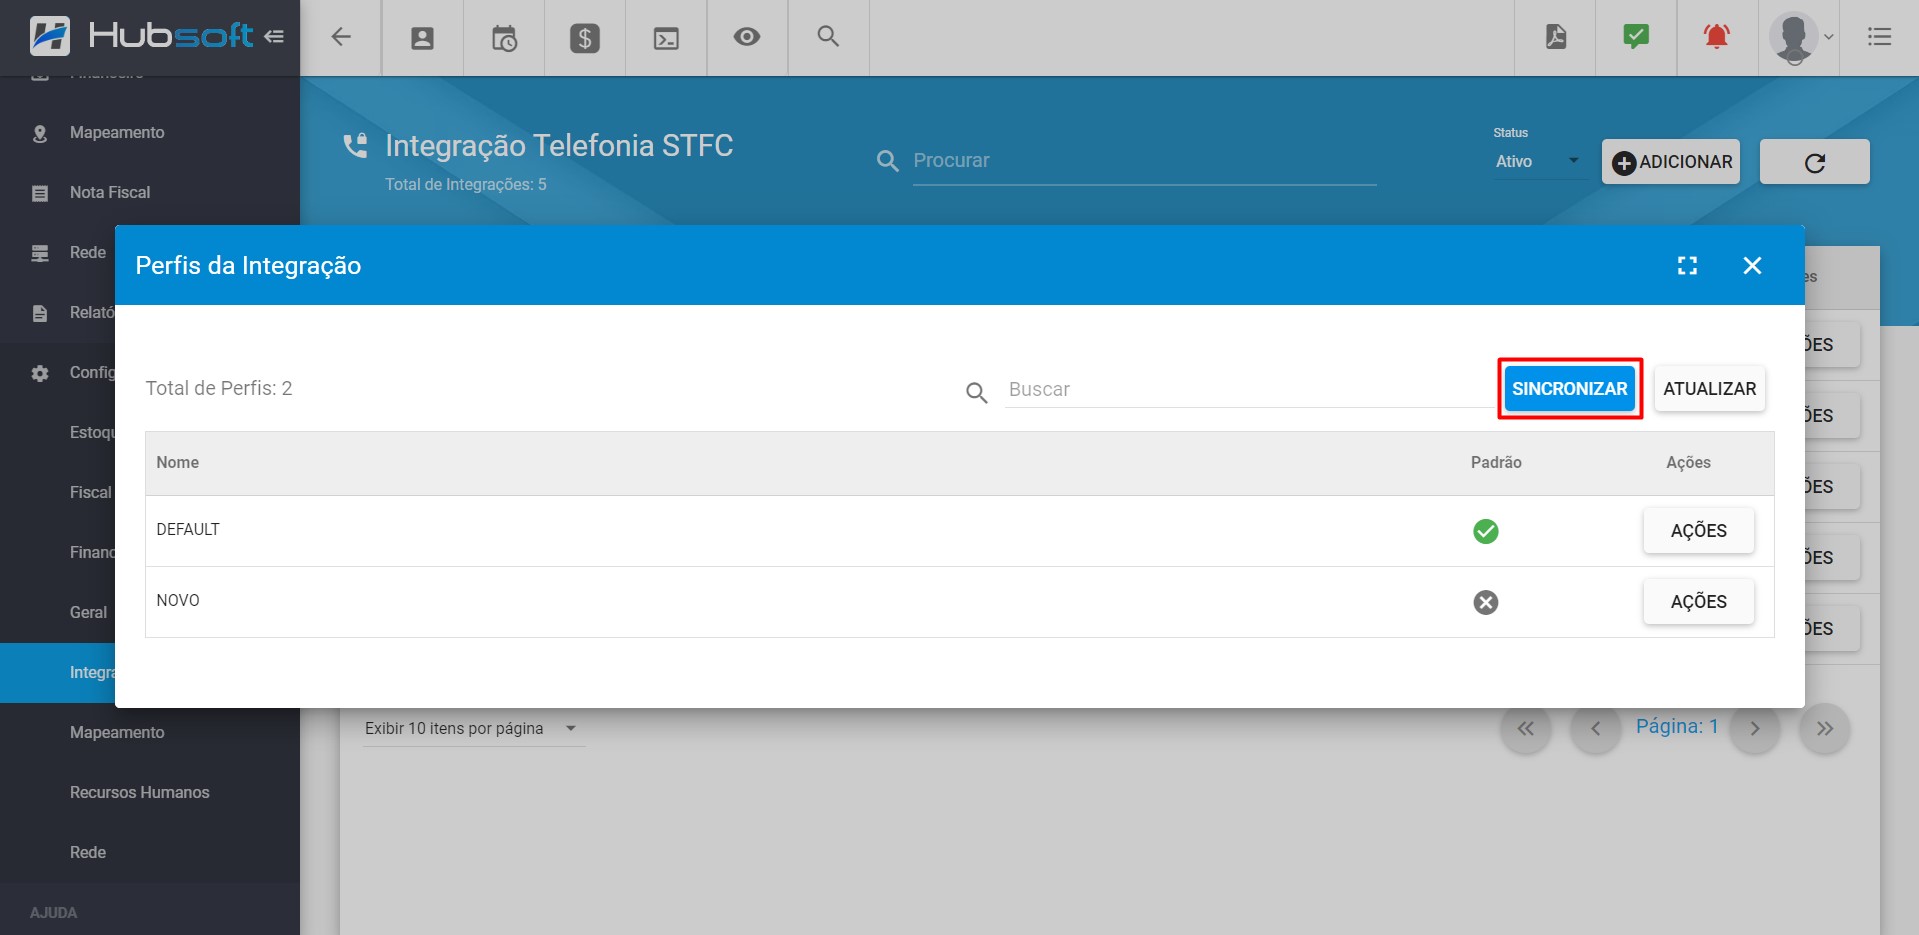Open the green checkmark chat icon

click(x=1636, y=37)
